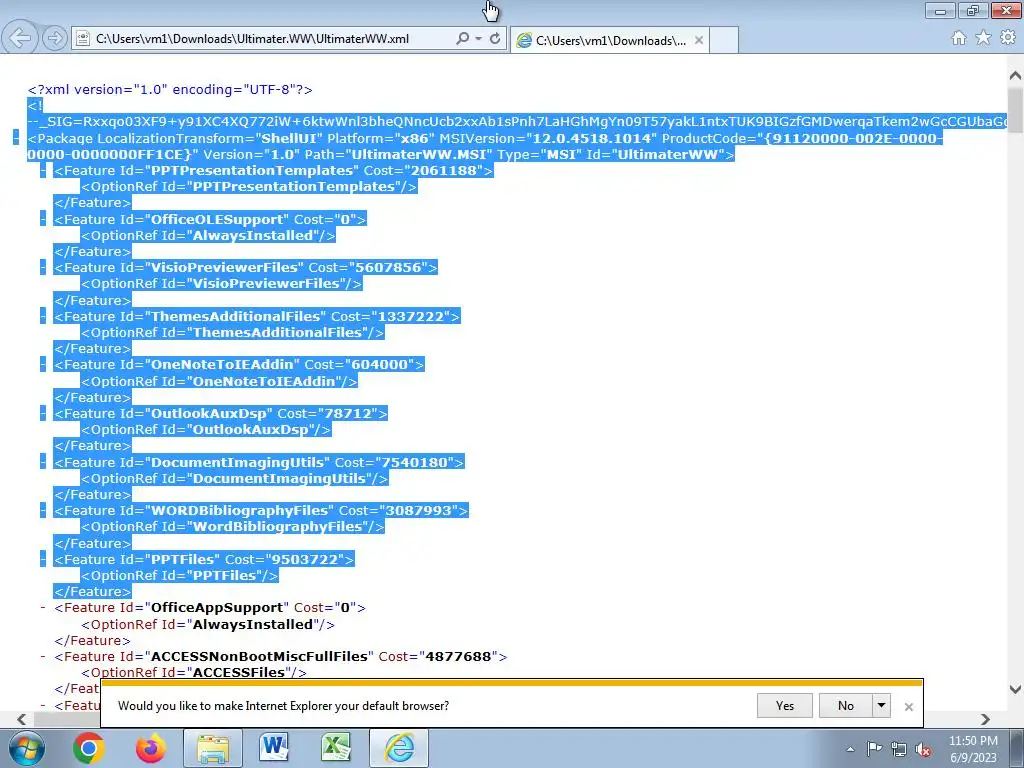This screenshot has height=768, width=1024.
Task: Open the Action Center flag icon
Action: point(874,749)
